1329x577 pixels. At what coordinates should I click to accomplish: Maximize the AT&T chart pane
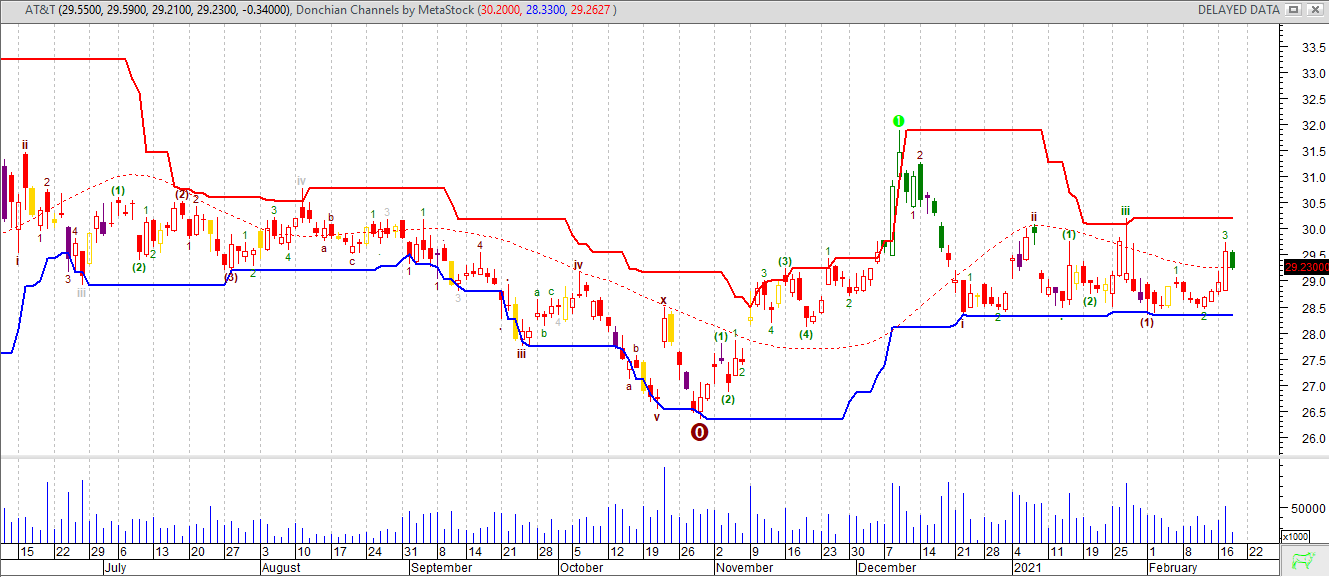(1293, 9)
